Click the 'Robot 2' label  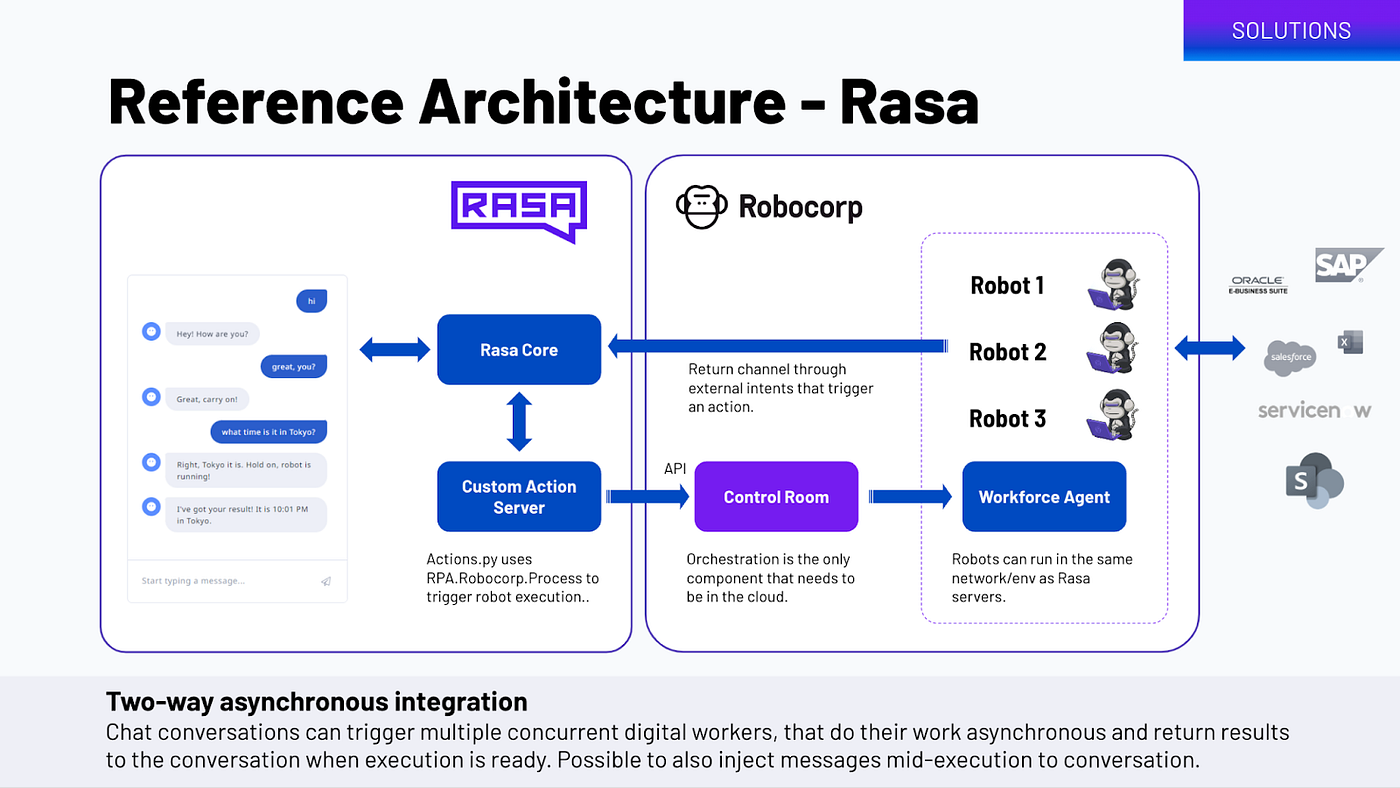tap(1007, 352)
